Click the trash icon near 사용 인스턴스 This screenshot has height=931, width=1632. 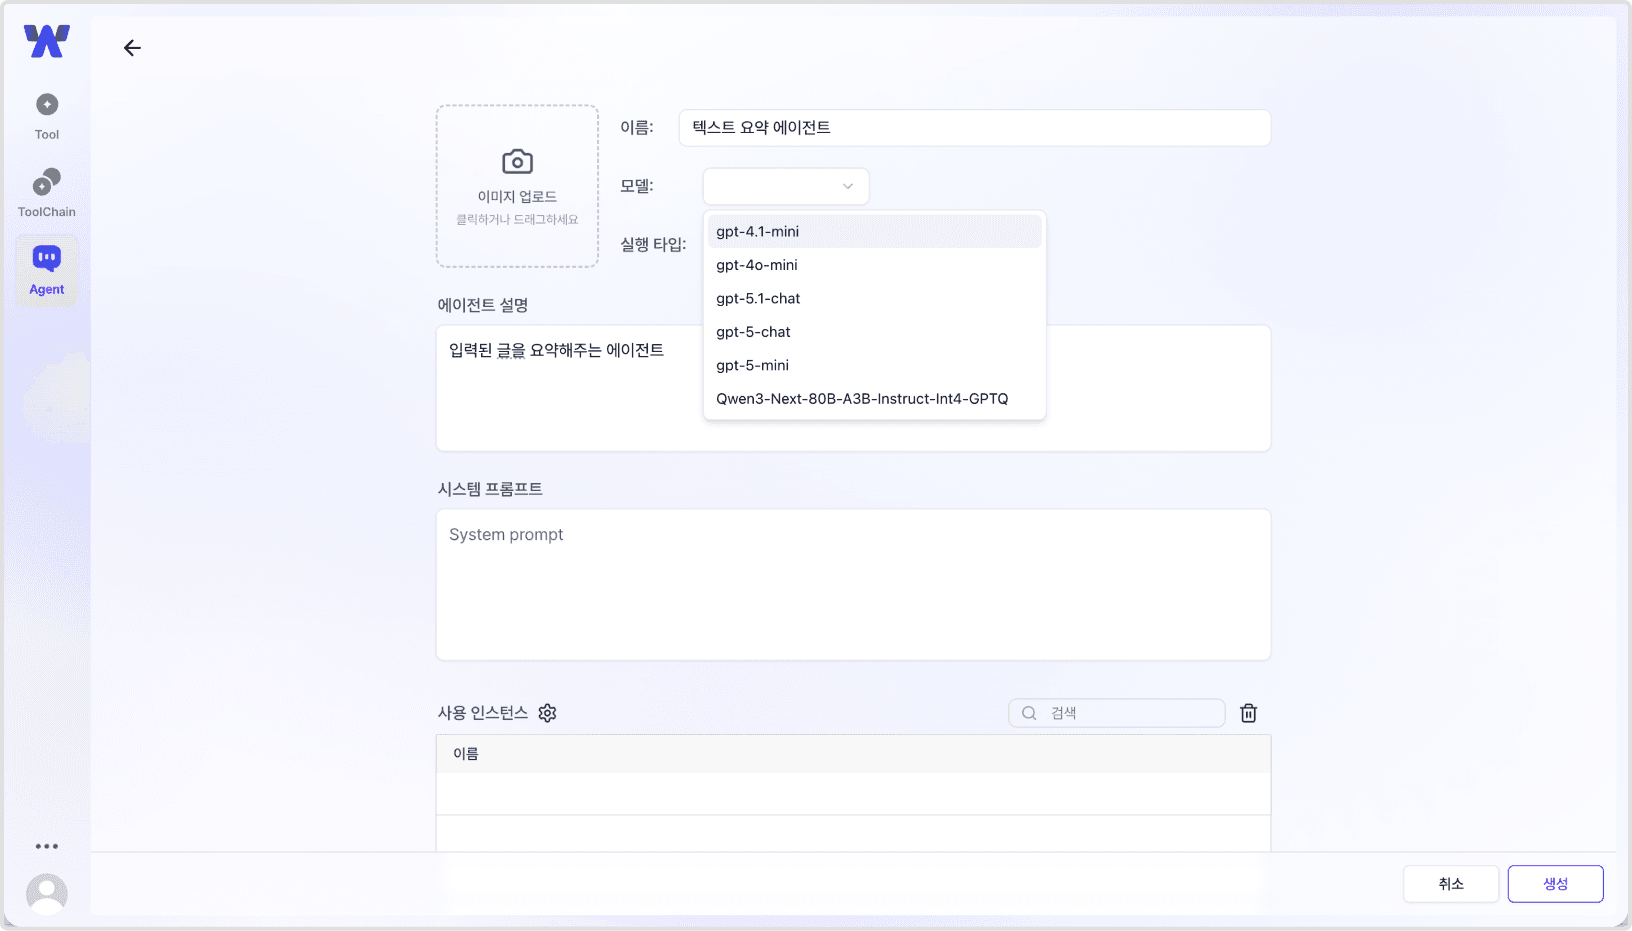(x=1248, y=713)
